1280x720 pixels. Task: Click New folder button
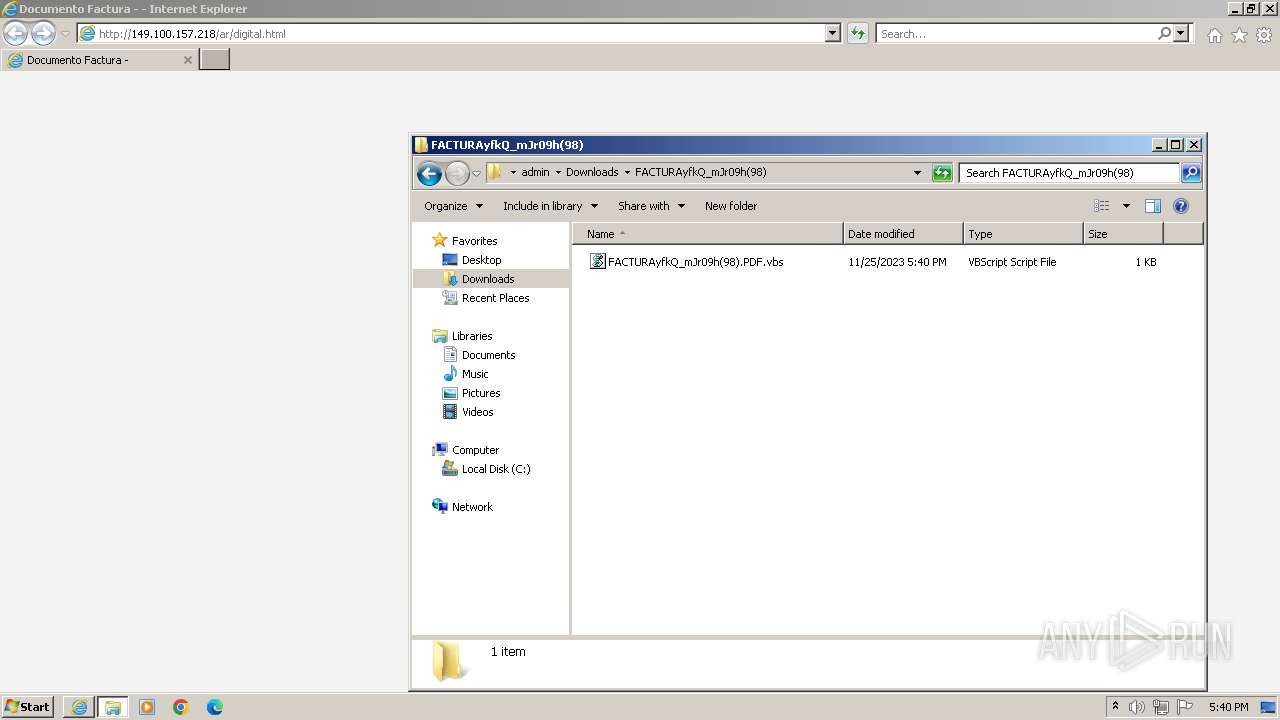pos(731,206)
